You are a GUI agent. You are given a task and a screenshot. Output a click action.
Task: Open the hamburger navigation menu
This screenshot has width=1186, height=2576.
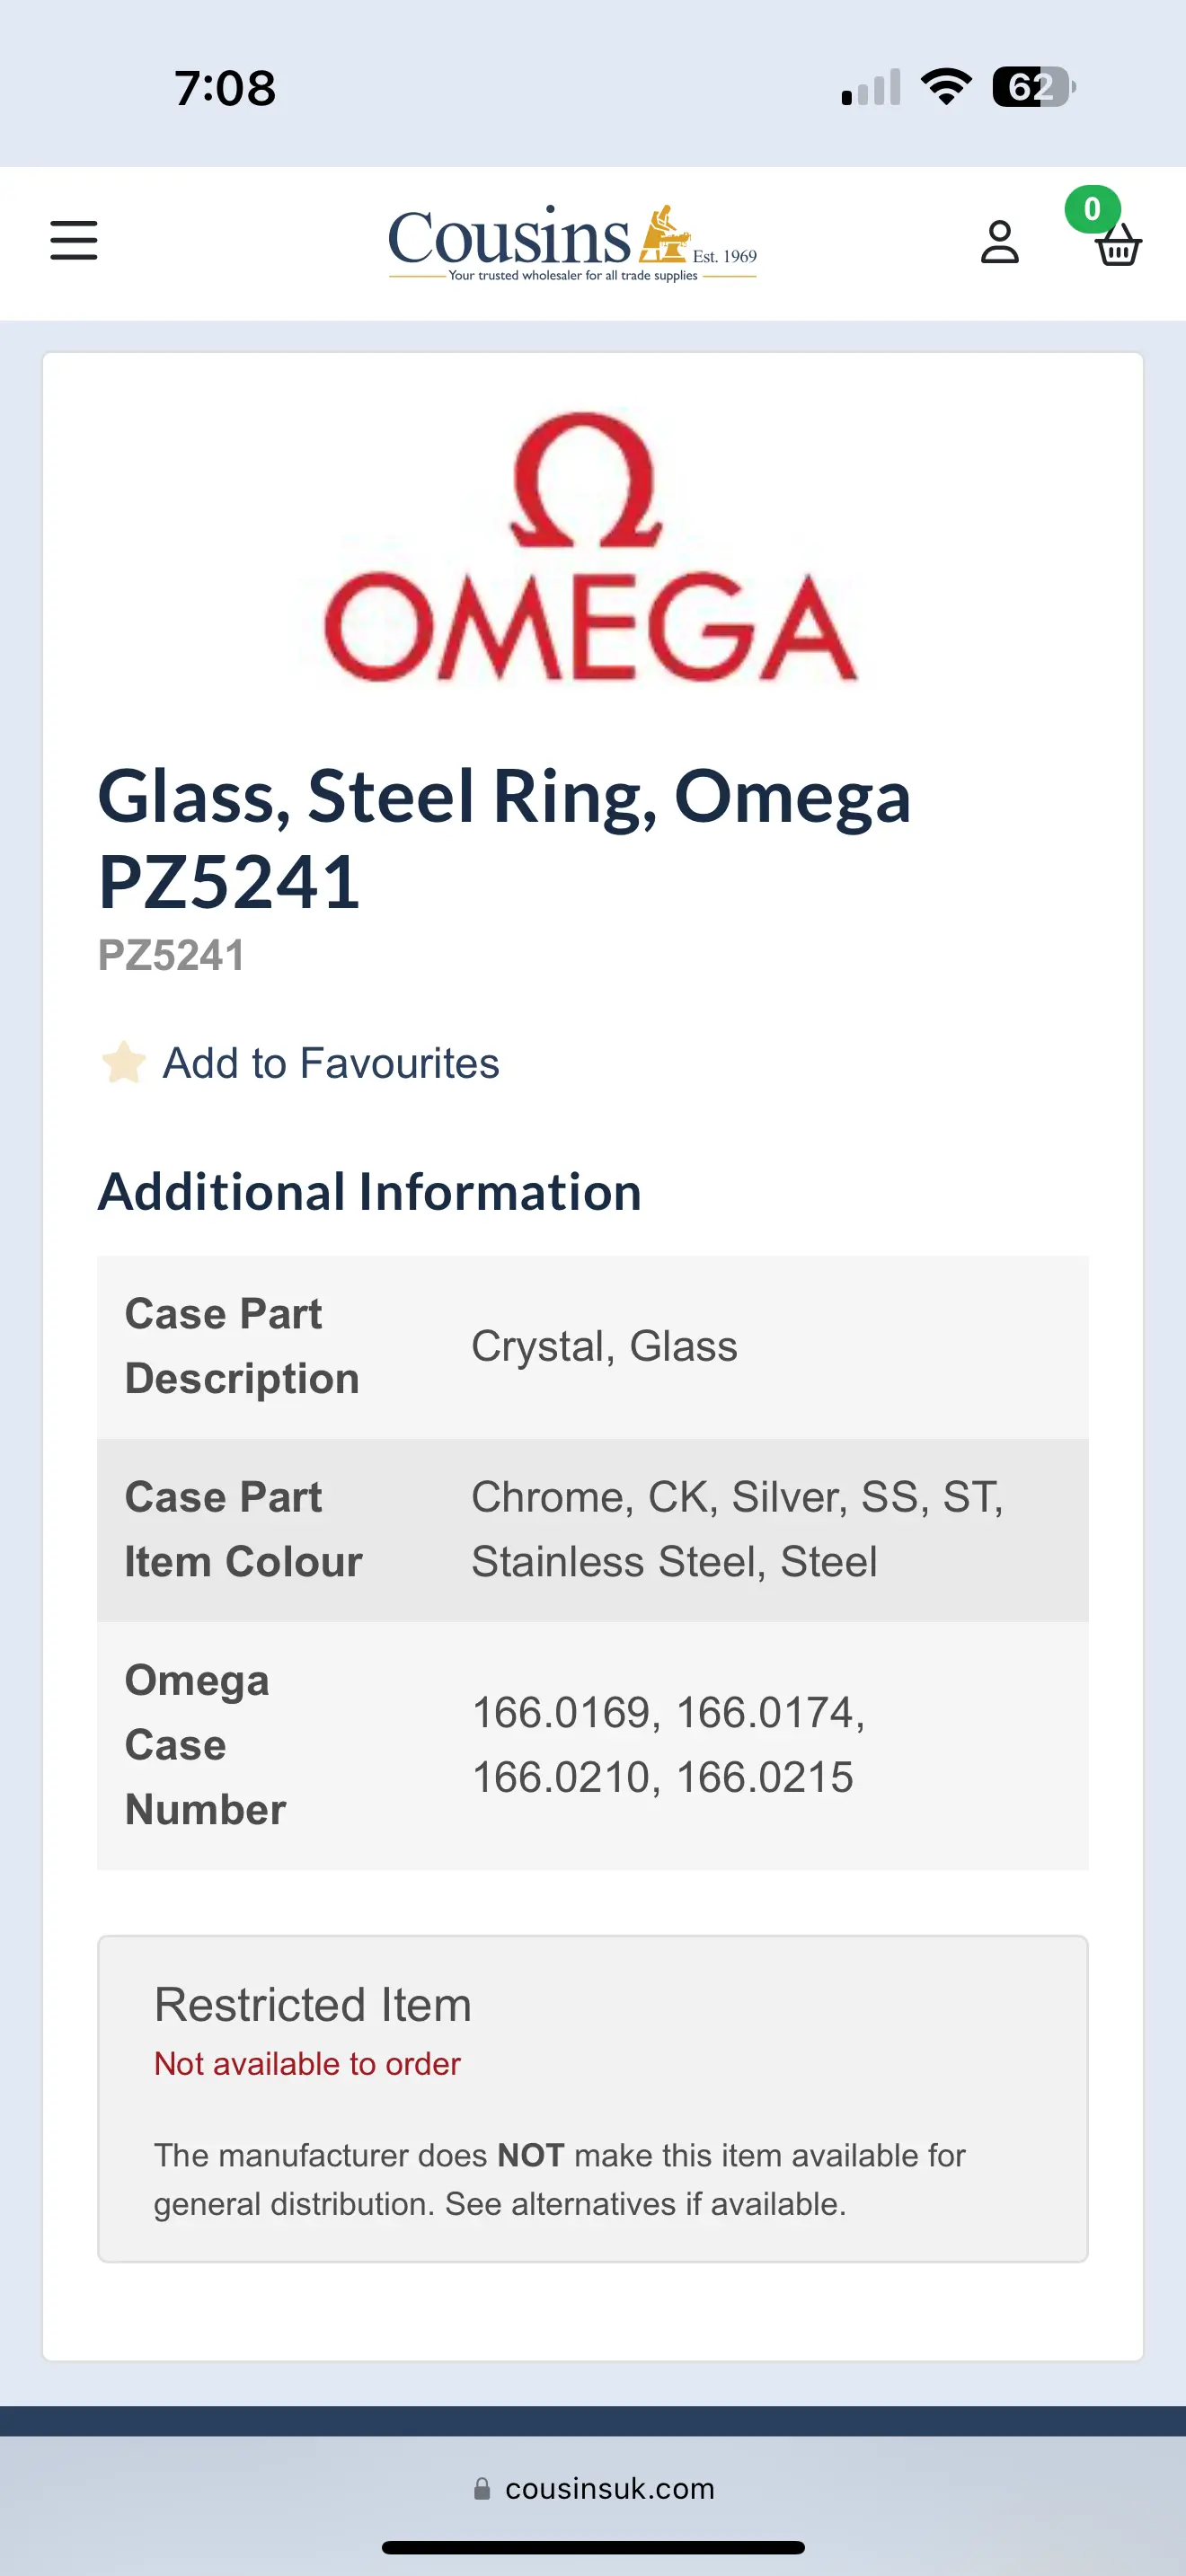click(x=74, y=241)
